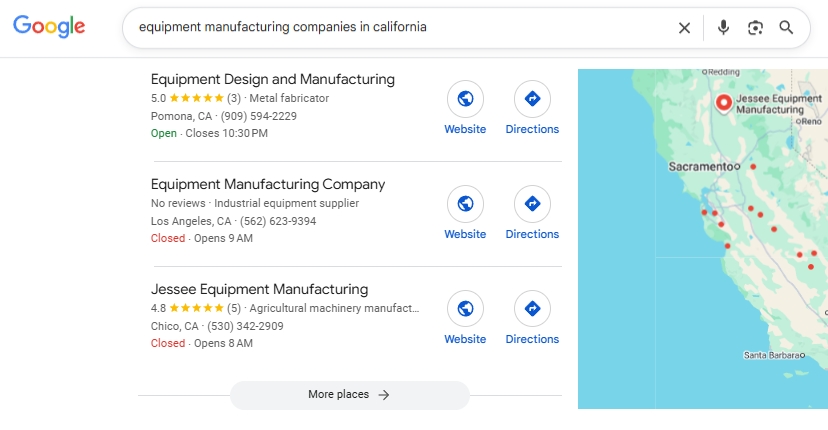
Task: Open Equipment Manufacturing Company listing
Action: [x=267, y=184]
